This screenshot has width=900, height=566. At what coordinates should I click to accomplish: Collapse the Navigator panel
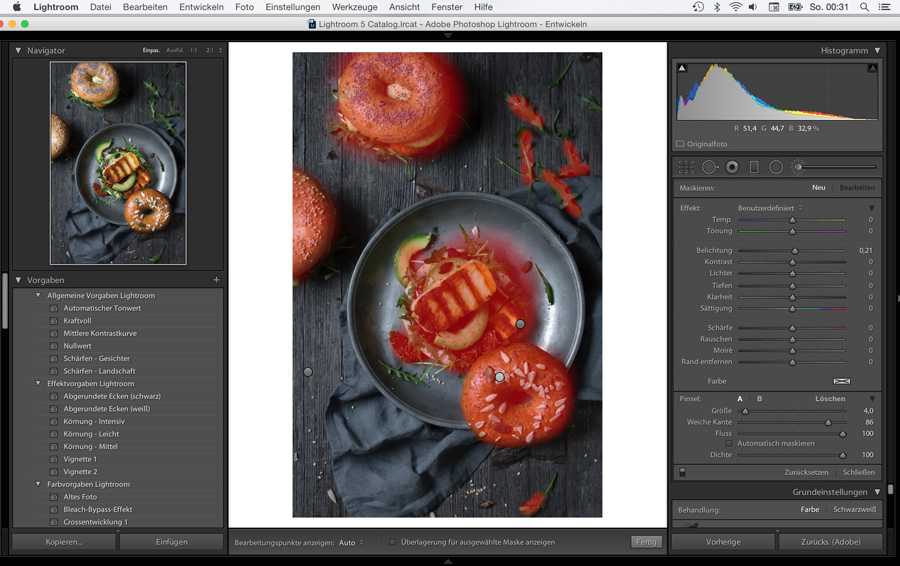click(18, 50)
